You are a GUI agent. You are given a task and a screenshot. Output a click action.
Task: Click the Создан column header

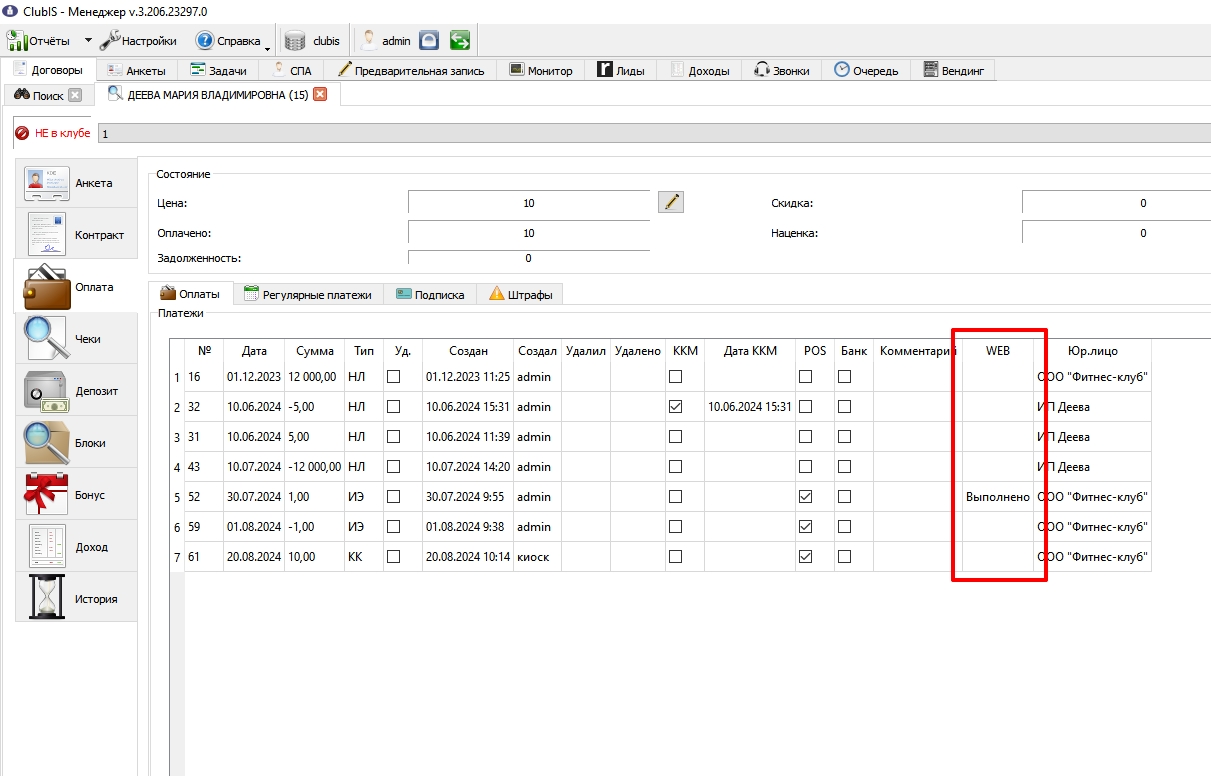point(468,351)
